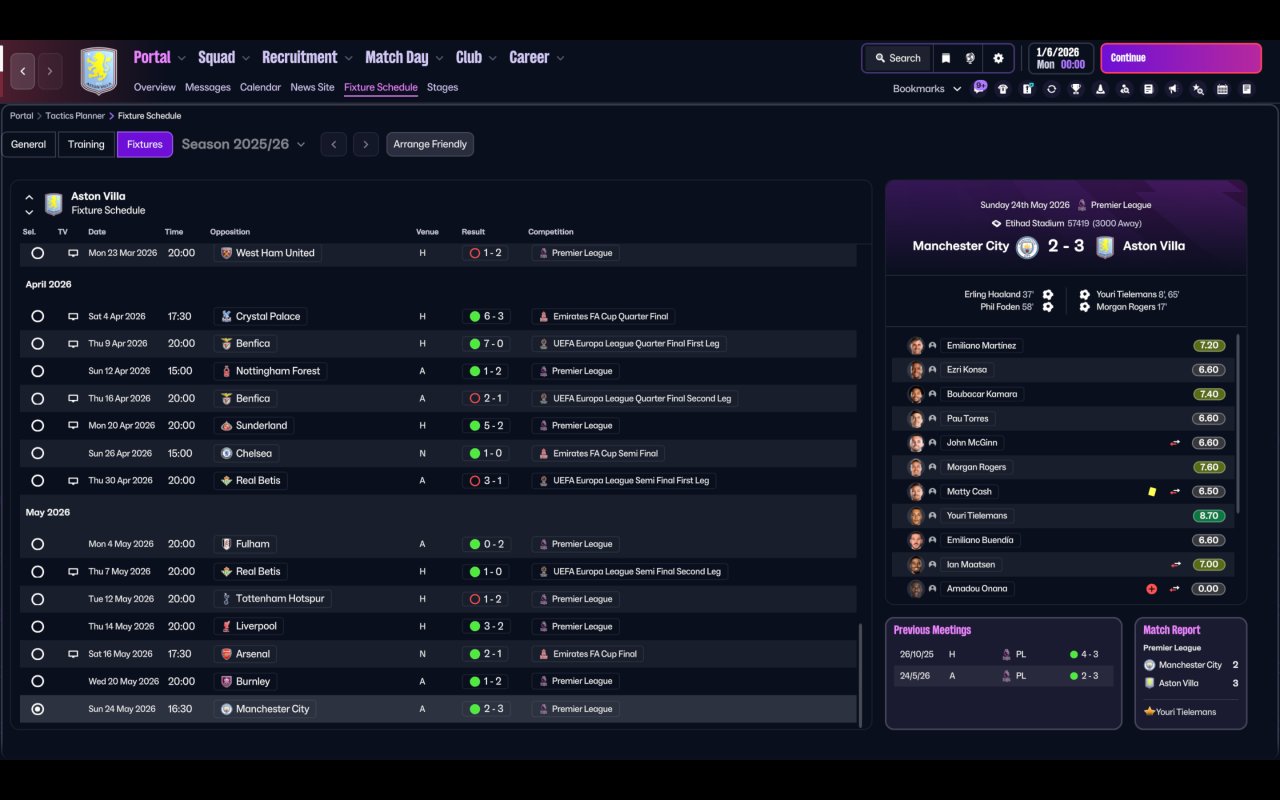Toggle the Aston Villa fixture schedule up/down chevrons
This screenshot has height=800, width=1280.
[29, 204]
